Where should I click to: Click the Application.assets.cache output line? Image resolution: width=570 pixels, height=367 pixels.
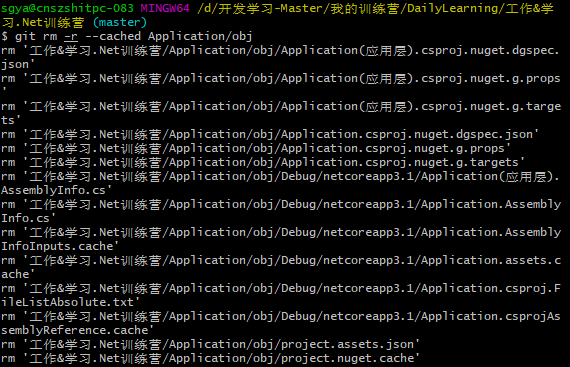(280, 267)
